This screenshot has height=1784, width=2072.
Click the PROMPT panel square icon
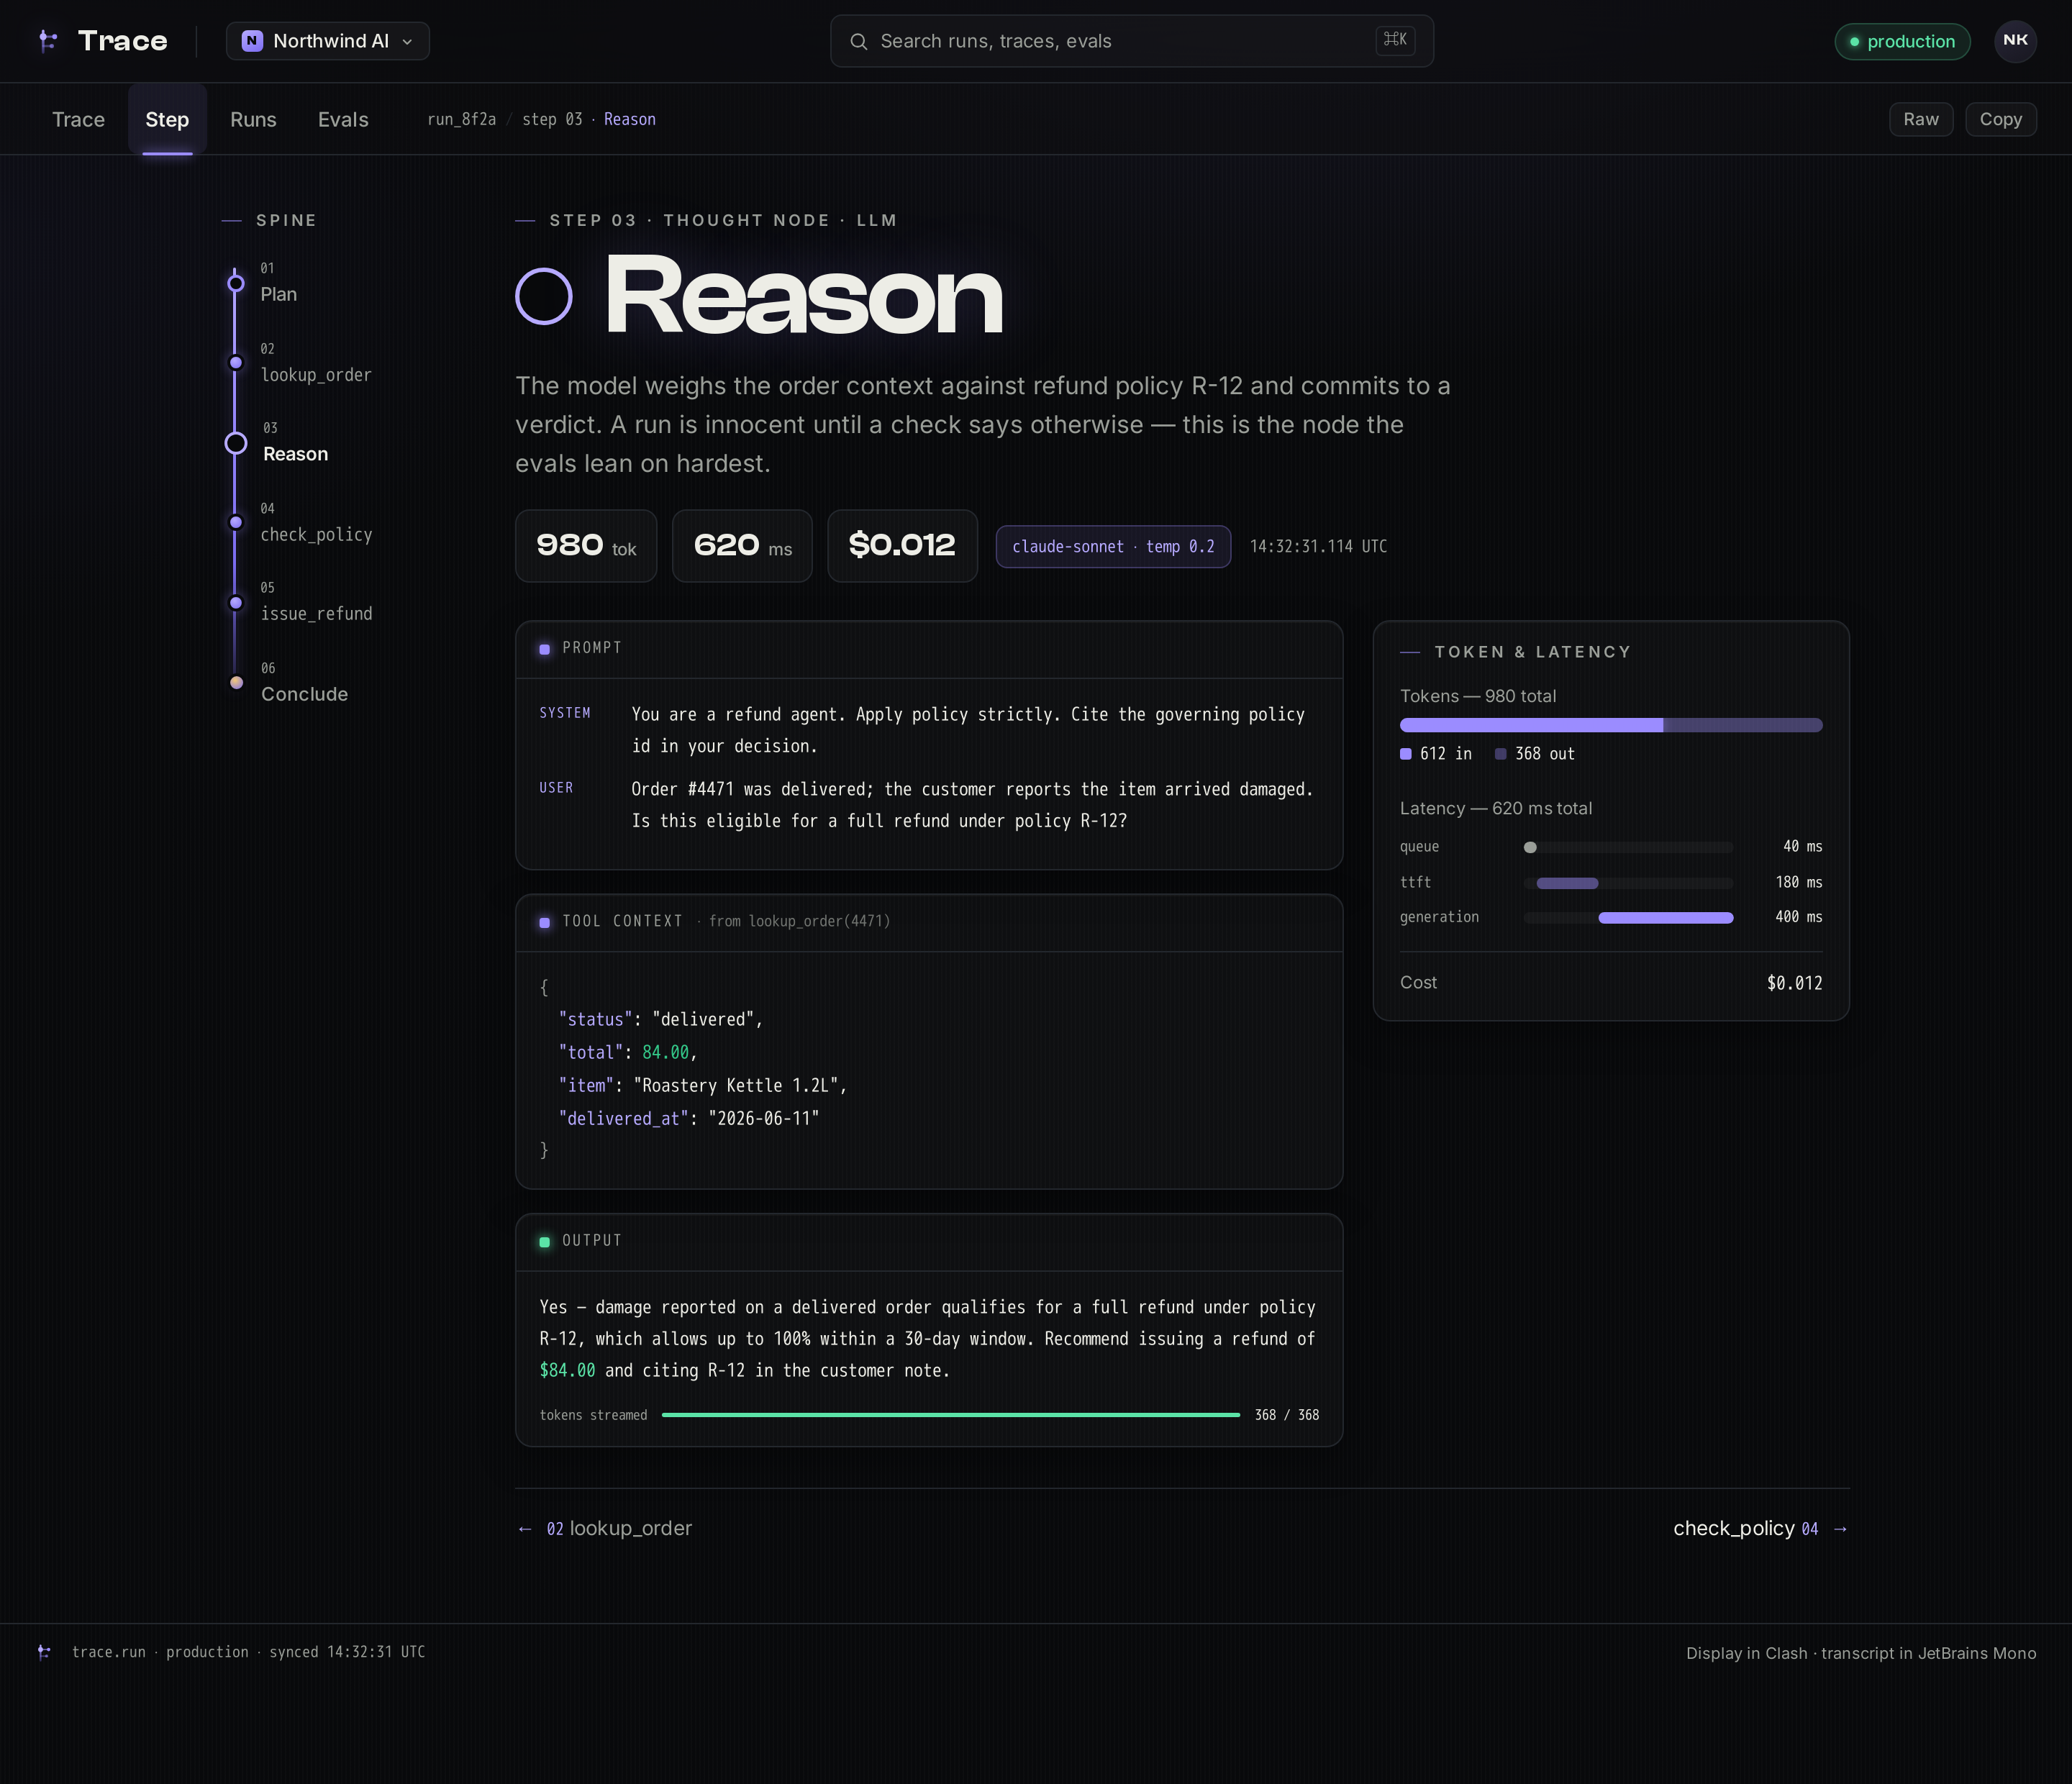(x=545, y=649)
